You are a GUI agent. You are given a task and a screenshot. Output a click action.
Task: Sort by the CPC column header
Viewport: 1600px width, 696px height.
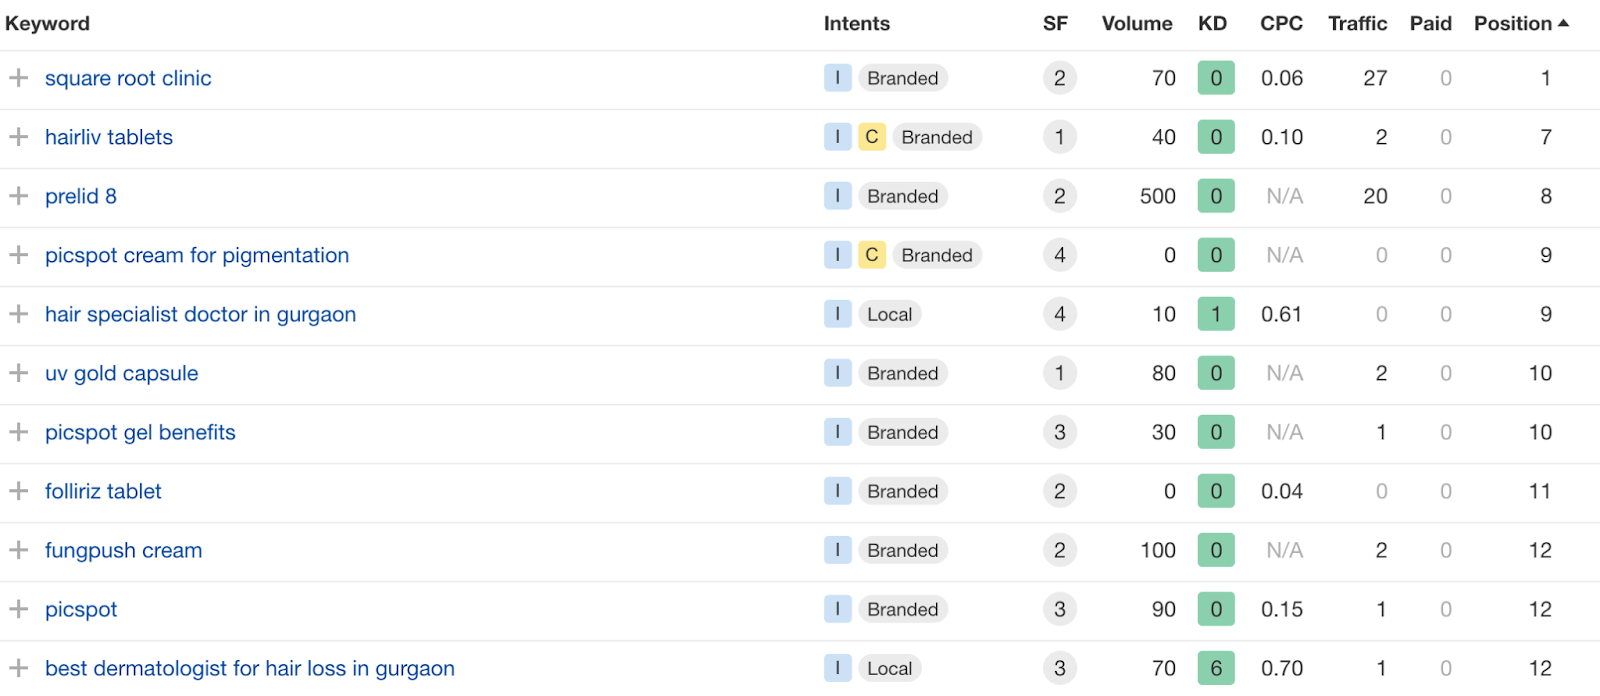pyautogui.click(x=1281, y=23)
